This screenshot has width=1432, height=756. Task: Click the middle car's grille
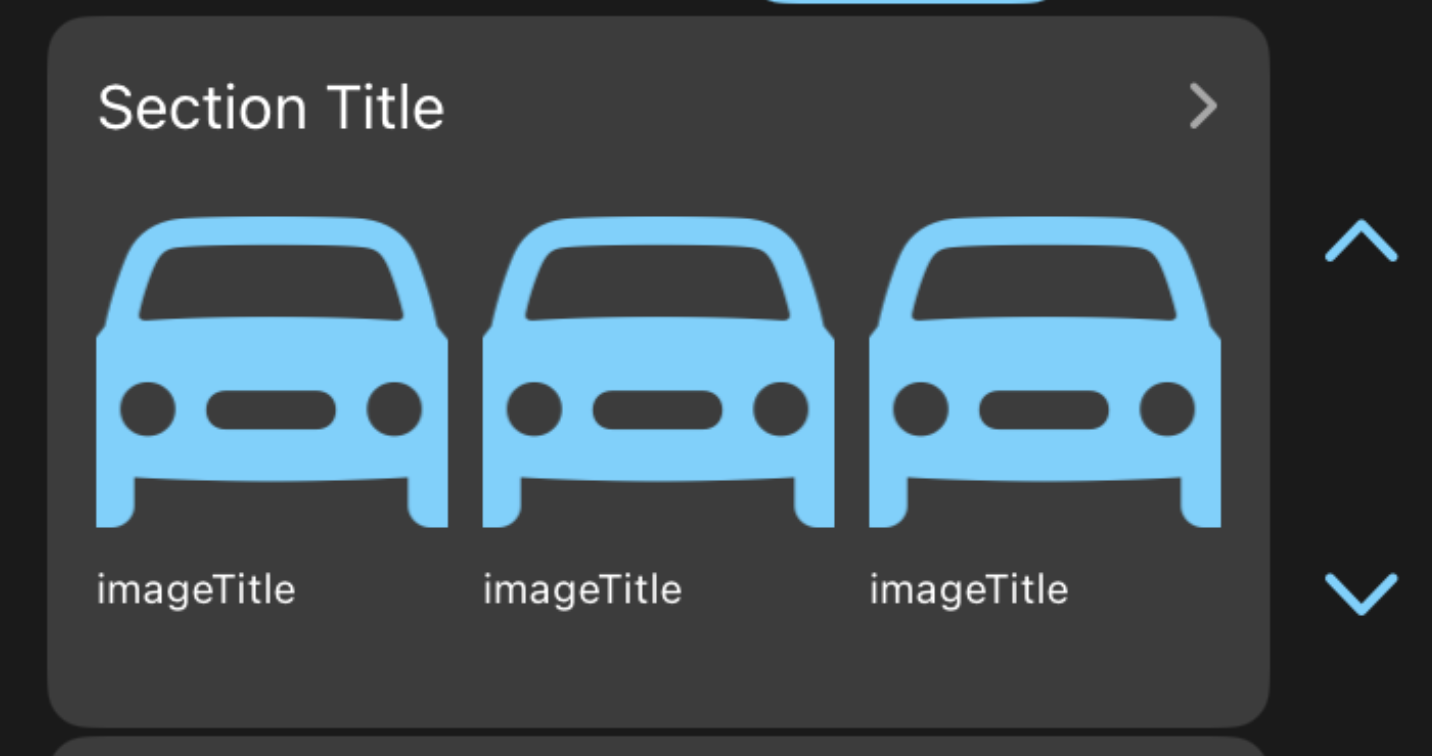click(x=657, y=410)
